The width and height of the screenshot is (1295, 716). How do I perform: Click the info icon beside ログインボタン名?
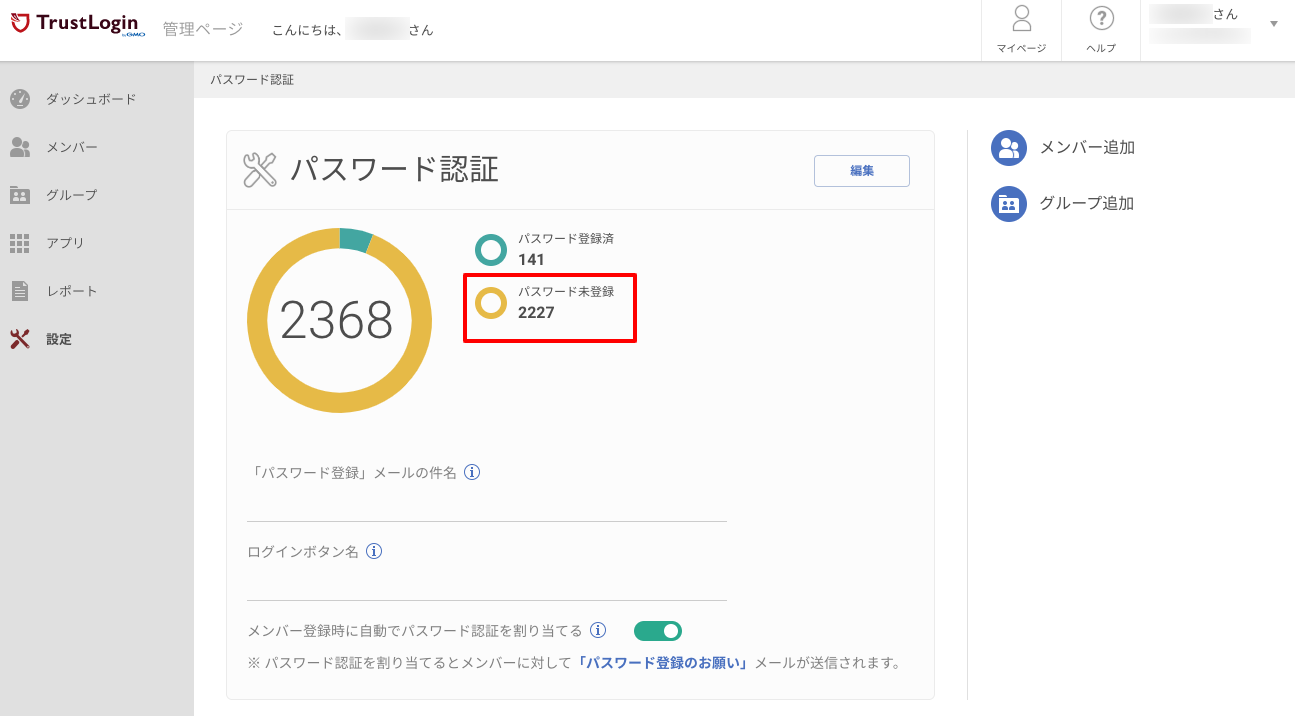click(x=374, y=551)
